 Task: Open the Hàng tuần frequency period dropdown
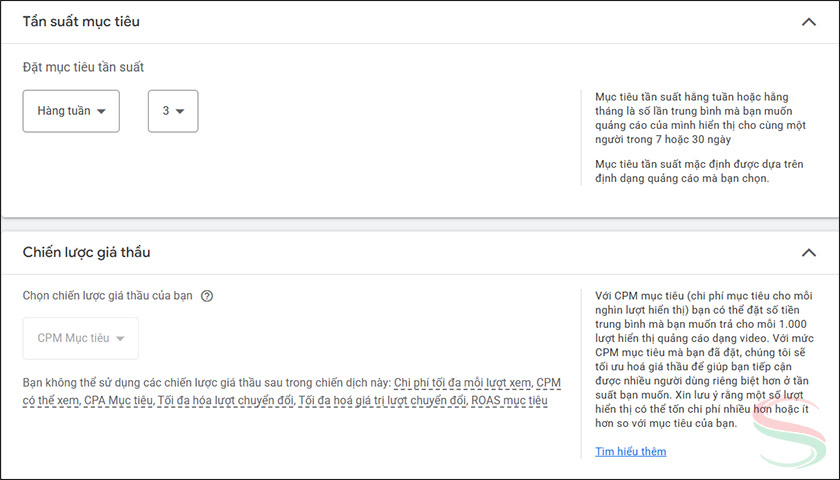coord(71,111)
